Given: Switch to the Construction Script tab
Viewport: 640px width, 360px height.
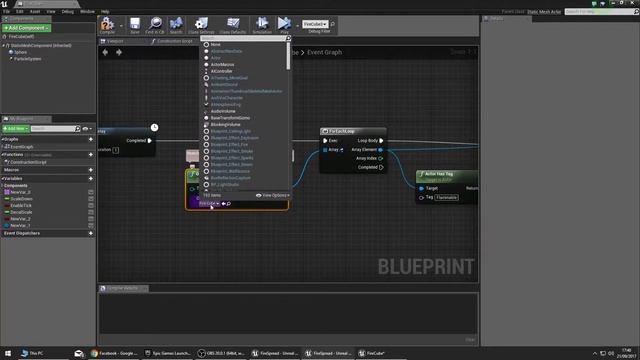Looking at the screenshot, I should coord(175,41).
